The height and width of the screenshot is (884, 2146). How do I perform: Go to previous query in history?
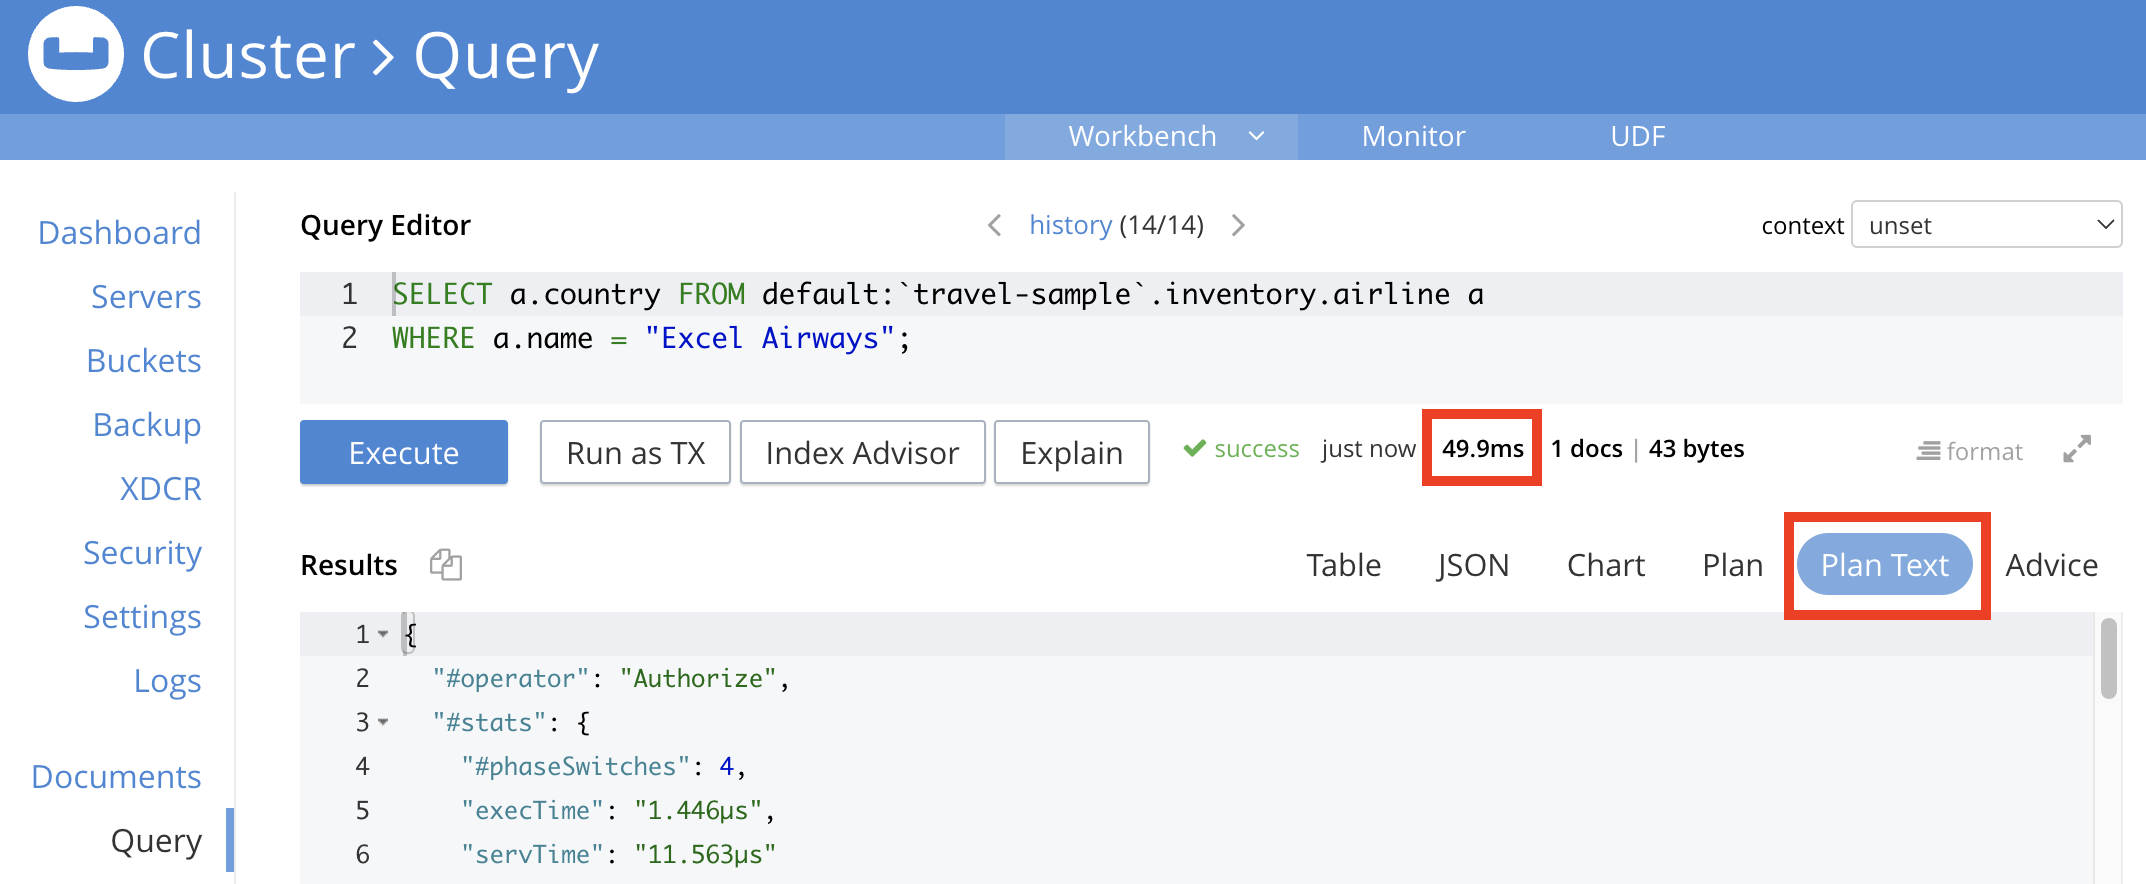click(x=994, y=225)
